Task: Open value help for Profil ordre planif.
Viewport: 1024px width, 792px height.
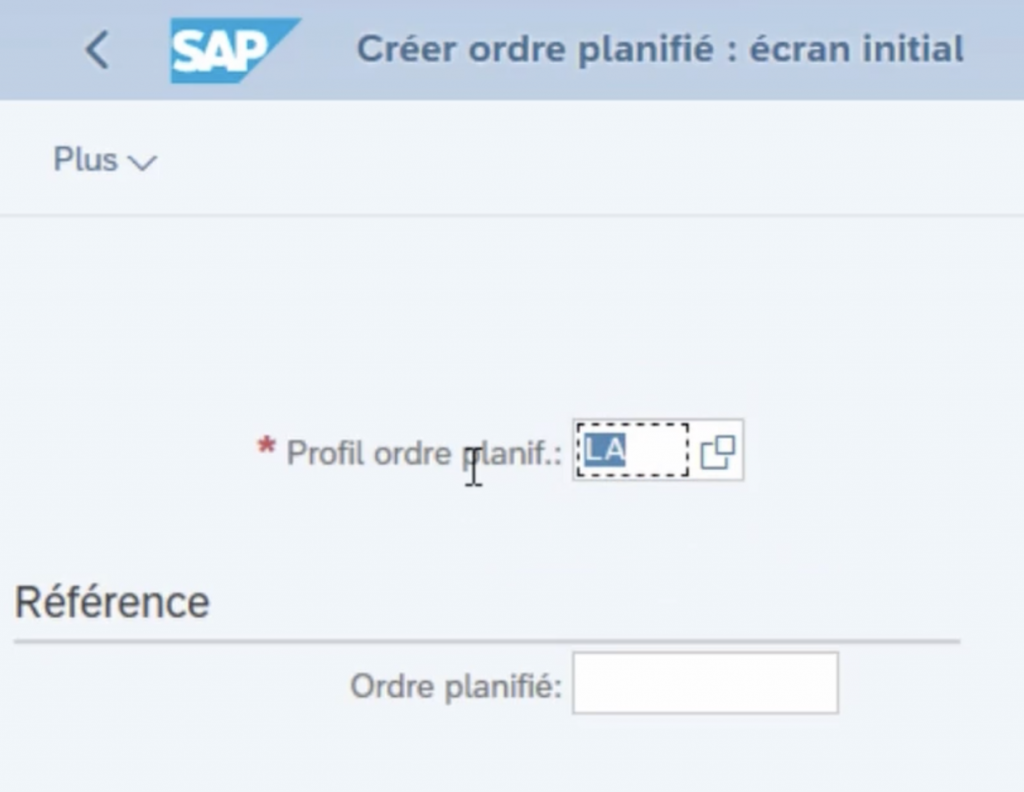Action: (717, 453)
